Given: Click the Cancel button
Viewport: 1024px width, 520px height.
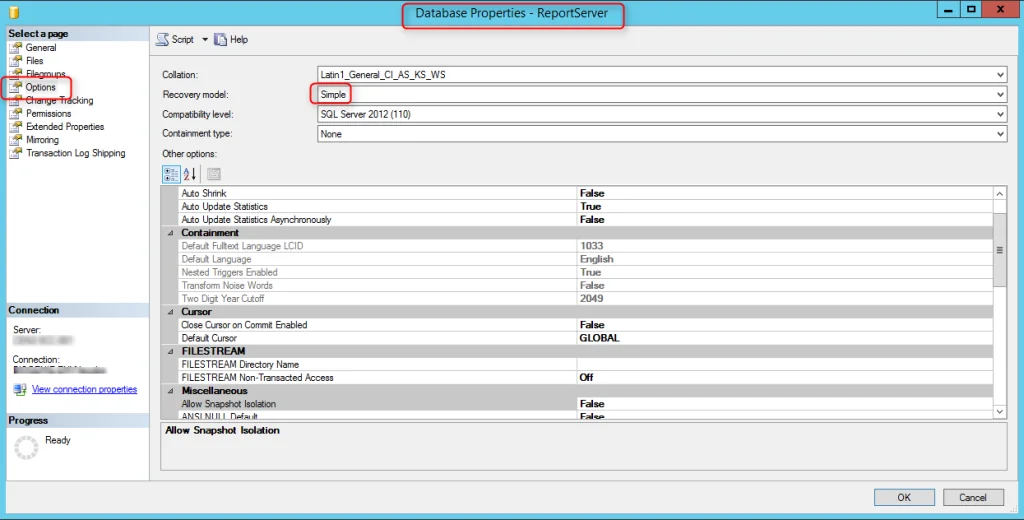Looking at the screenshot, I should [x=973, y=498].
